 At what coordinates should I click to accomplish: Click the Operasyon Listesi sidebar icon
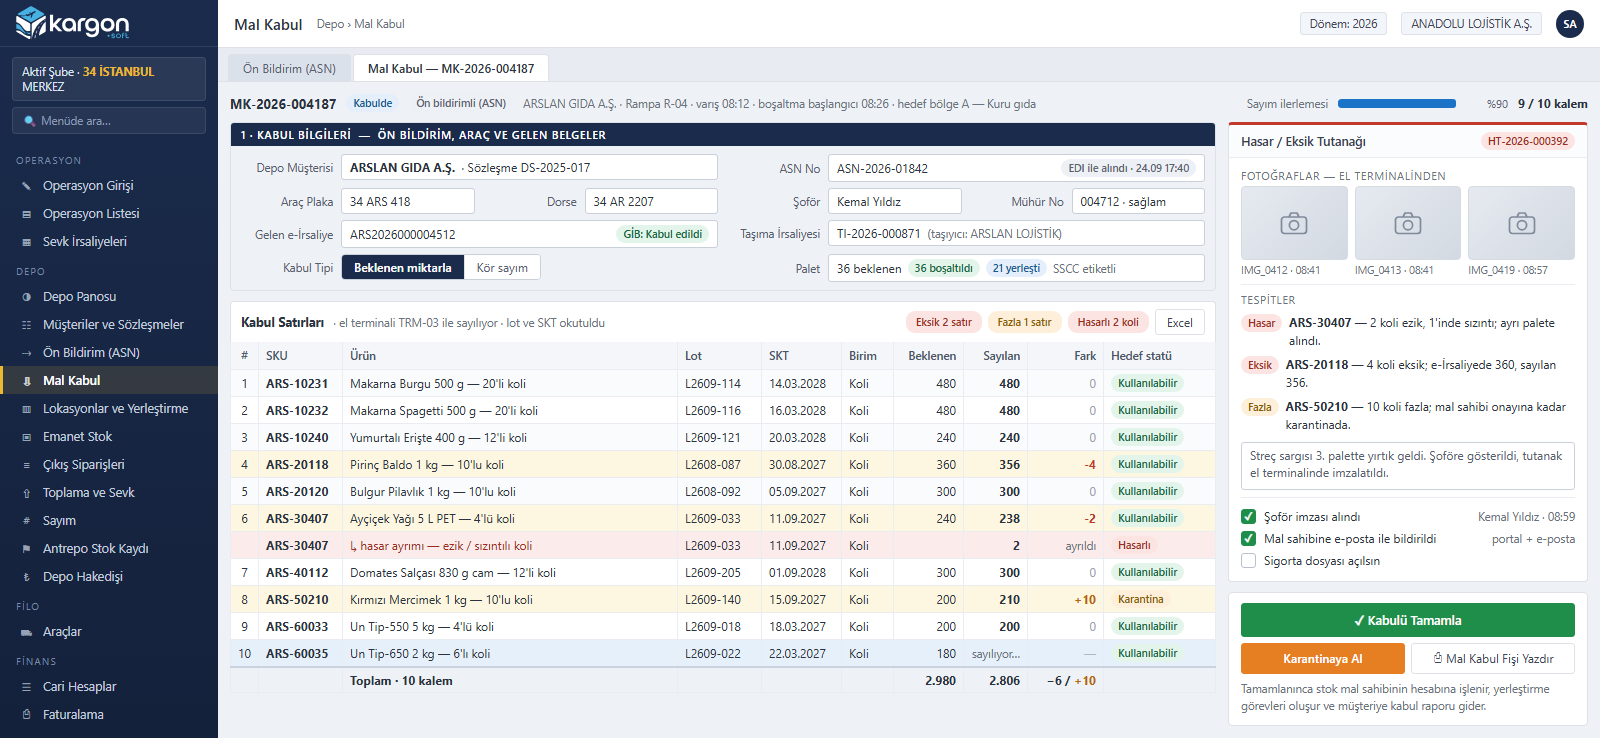(x=27, y=214)
